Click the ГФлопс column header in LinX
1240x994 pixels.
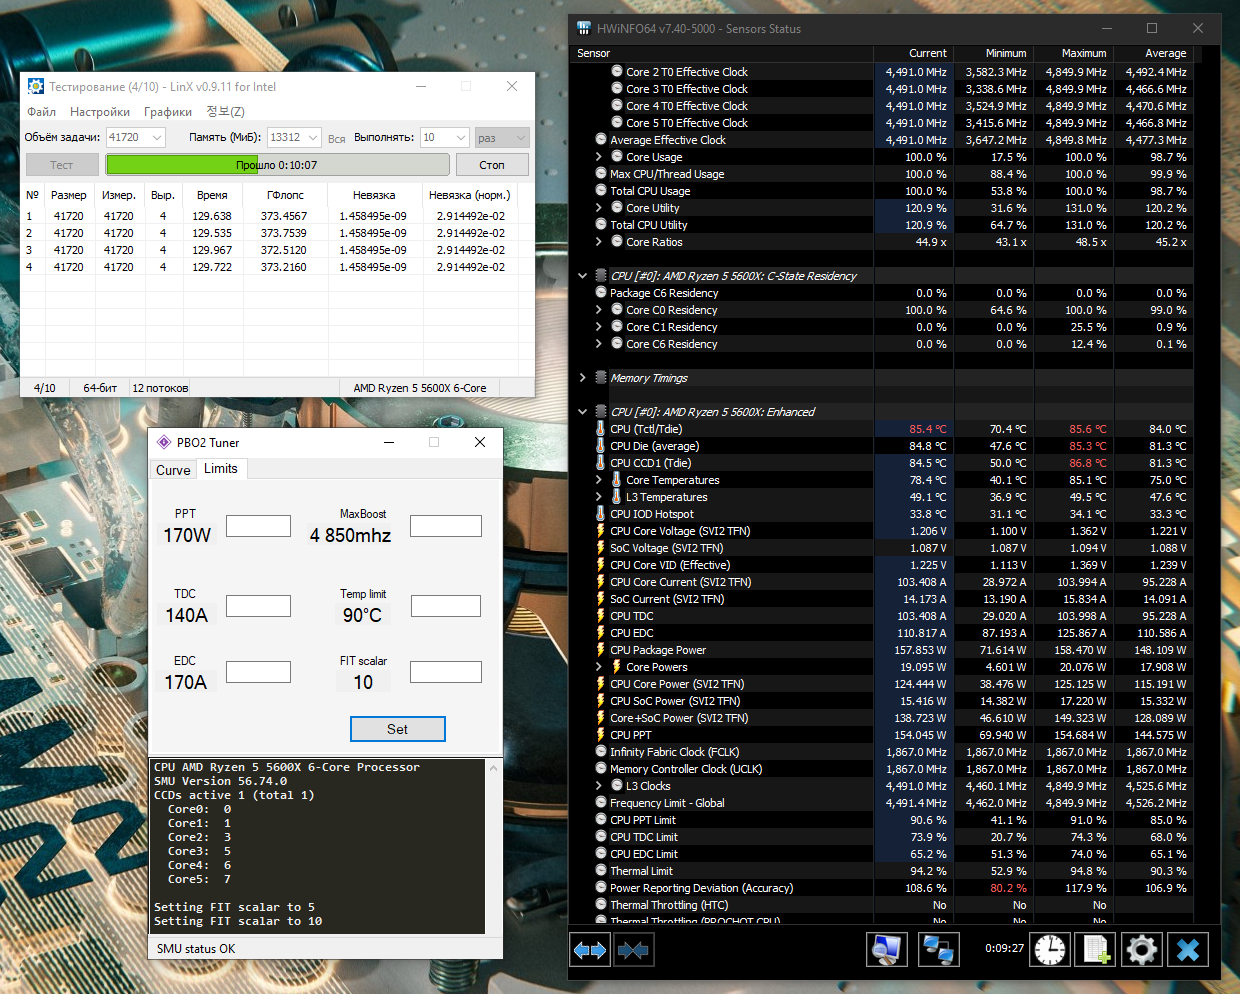tap(285, 195)
